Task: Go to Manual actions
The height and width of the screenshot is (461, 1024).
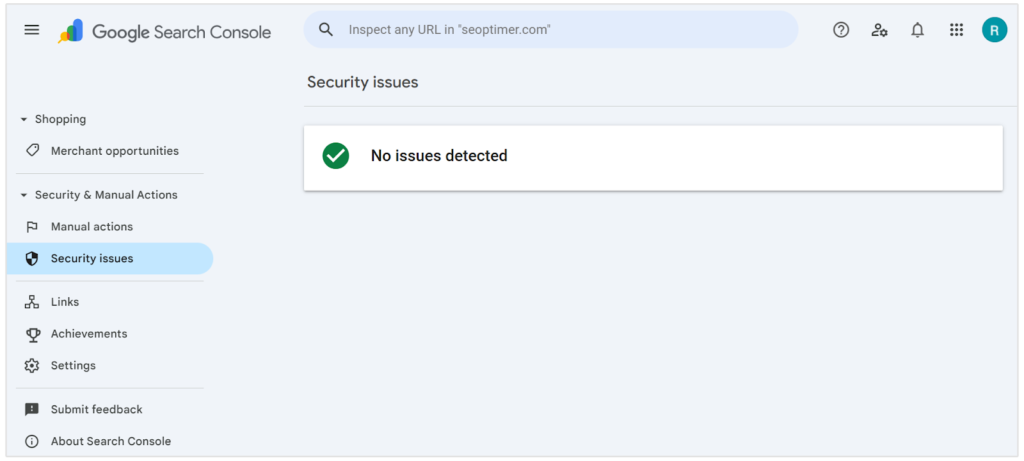Action: [91, 227]
